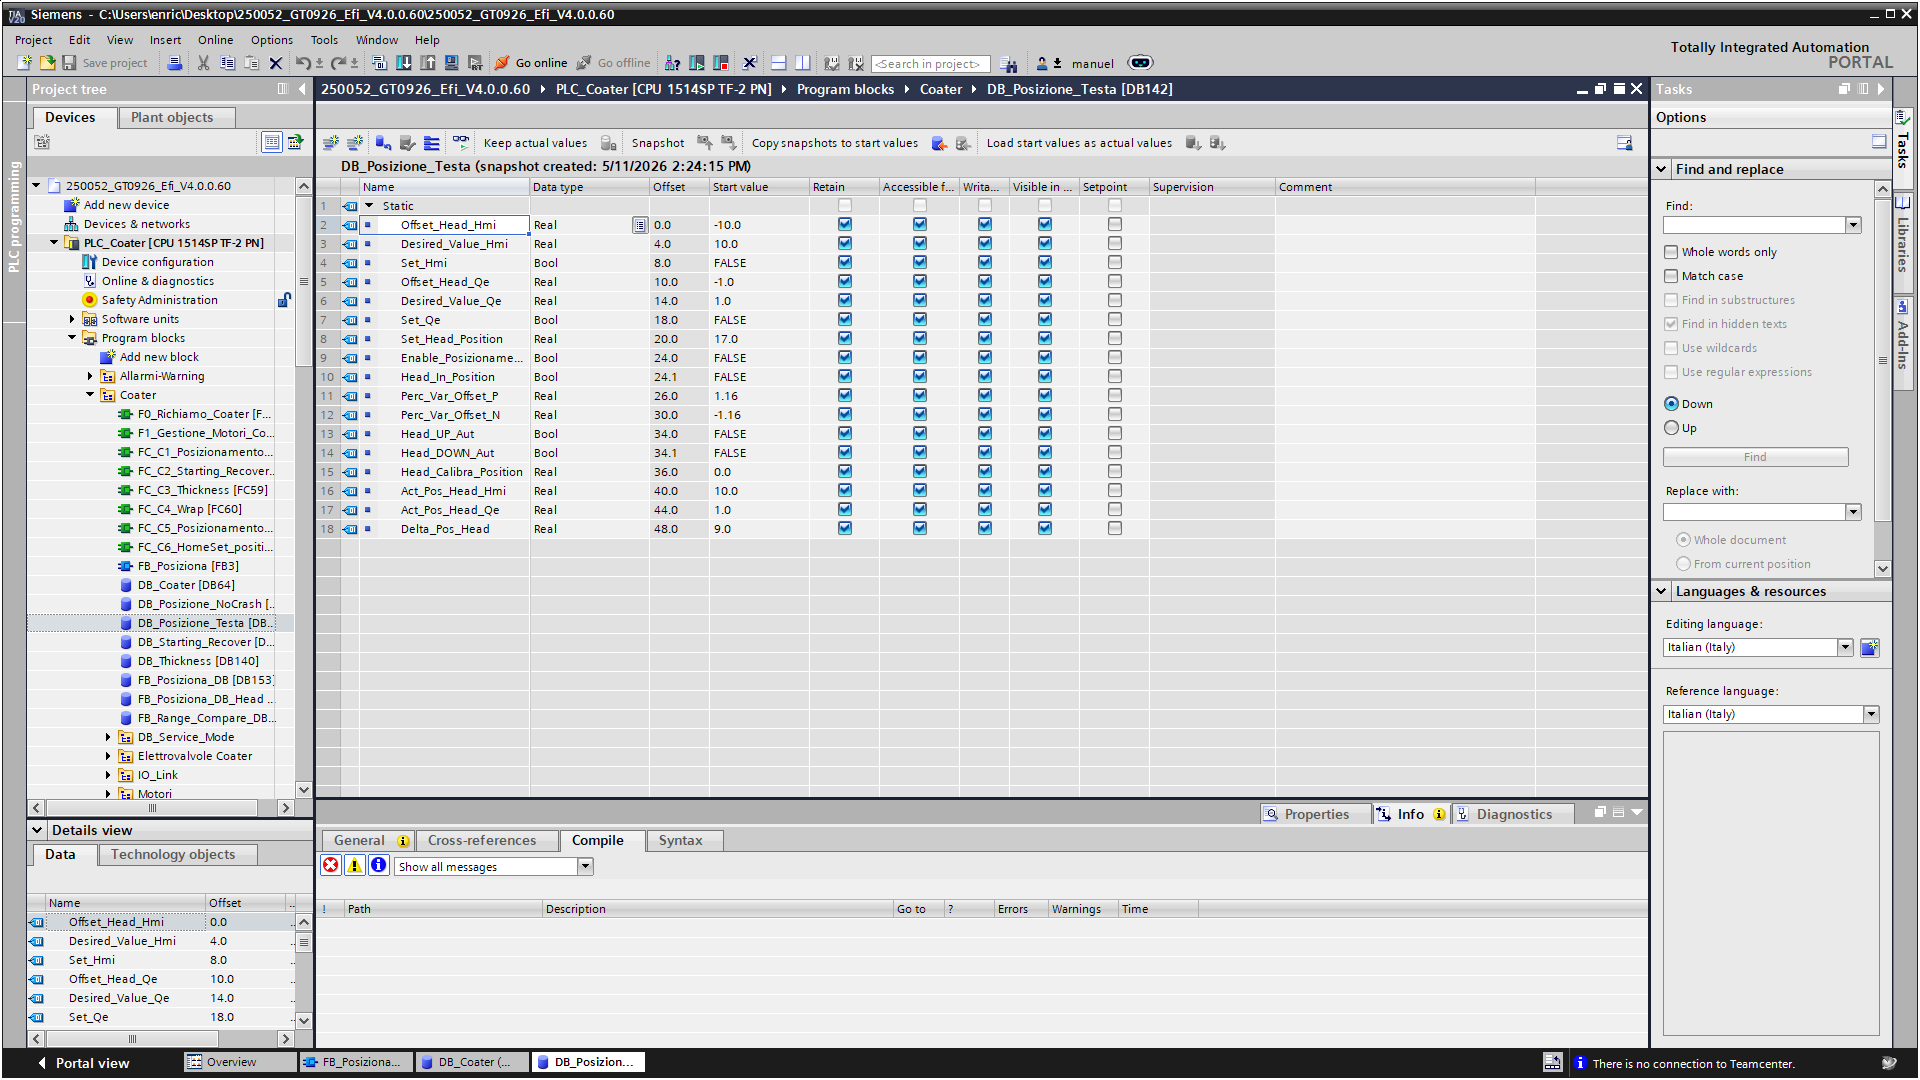This screenshot has width=1920, height=1080.
Task: Click the Search in project field
Action: (x=930, y=64)
